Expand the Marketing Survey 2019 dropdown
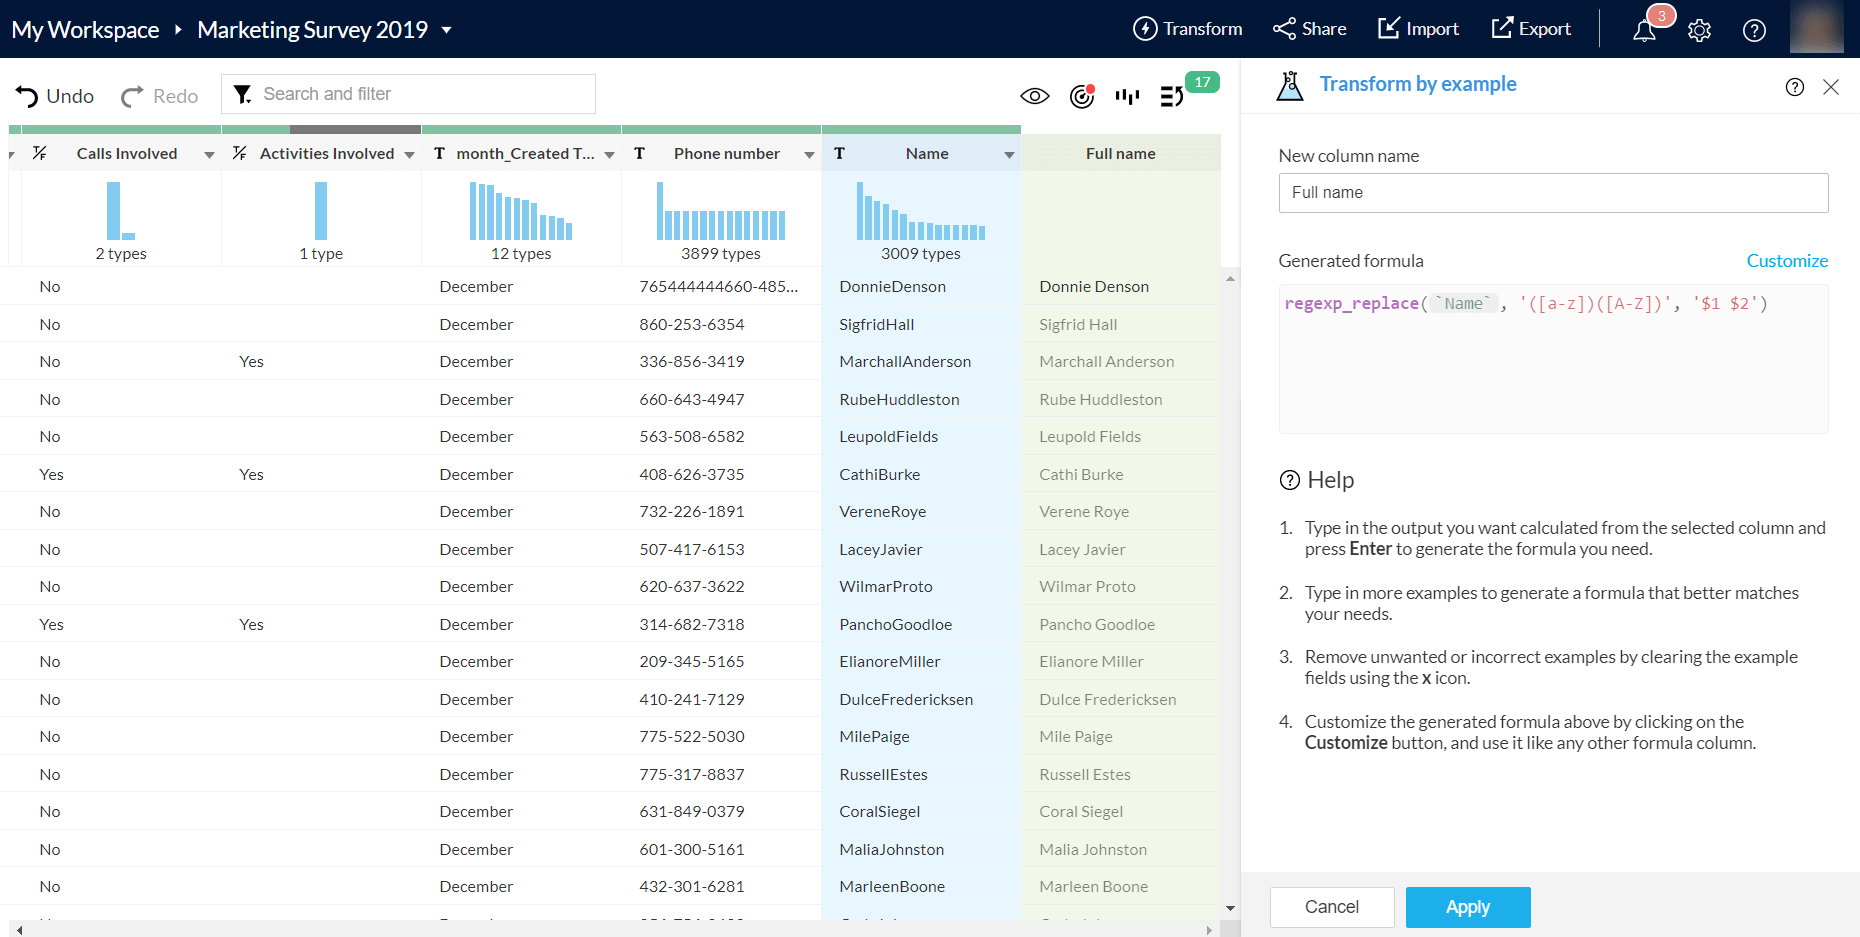 (446, 30)
